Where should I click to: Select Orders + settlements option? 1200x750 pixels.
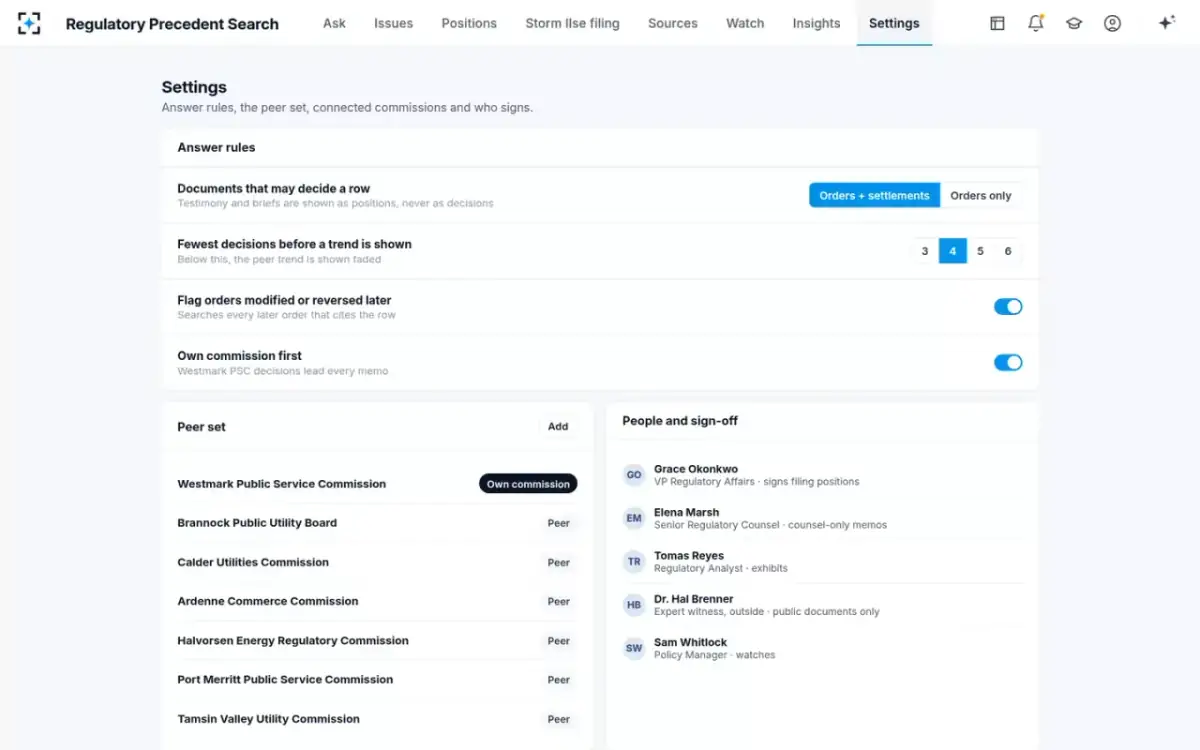coord(874,195)
